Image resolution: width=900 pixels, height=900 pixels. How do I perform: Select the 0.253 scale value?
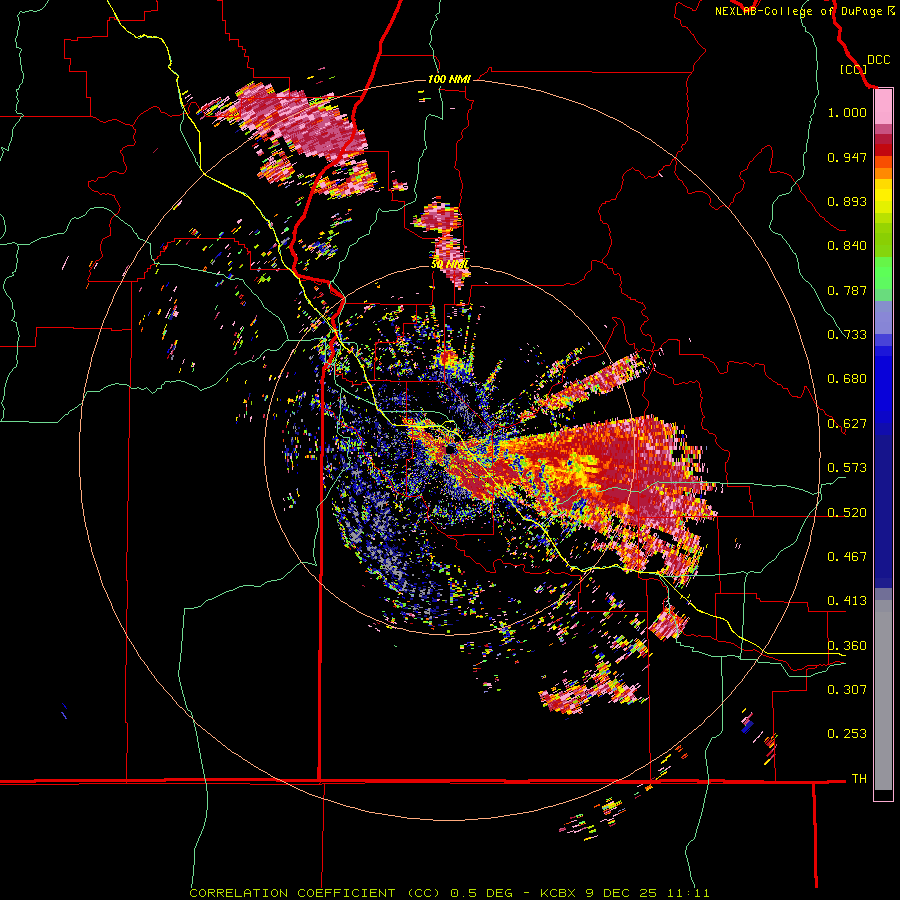click(x=847, y=734)
